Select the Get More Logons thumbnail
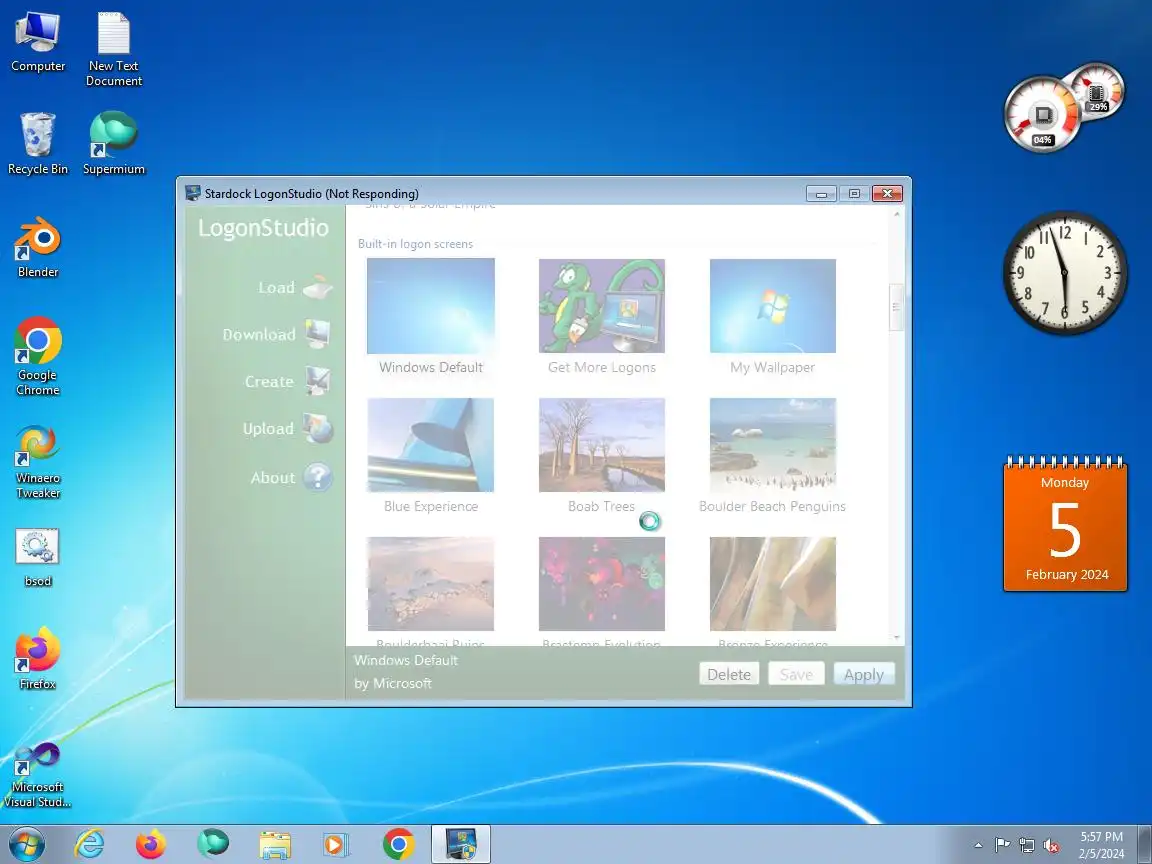Screen dimensions: 1152x864 pos(602,306)
